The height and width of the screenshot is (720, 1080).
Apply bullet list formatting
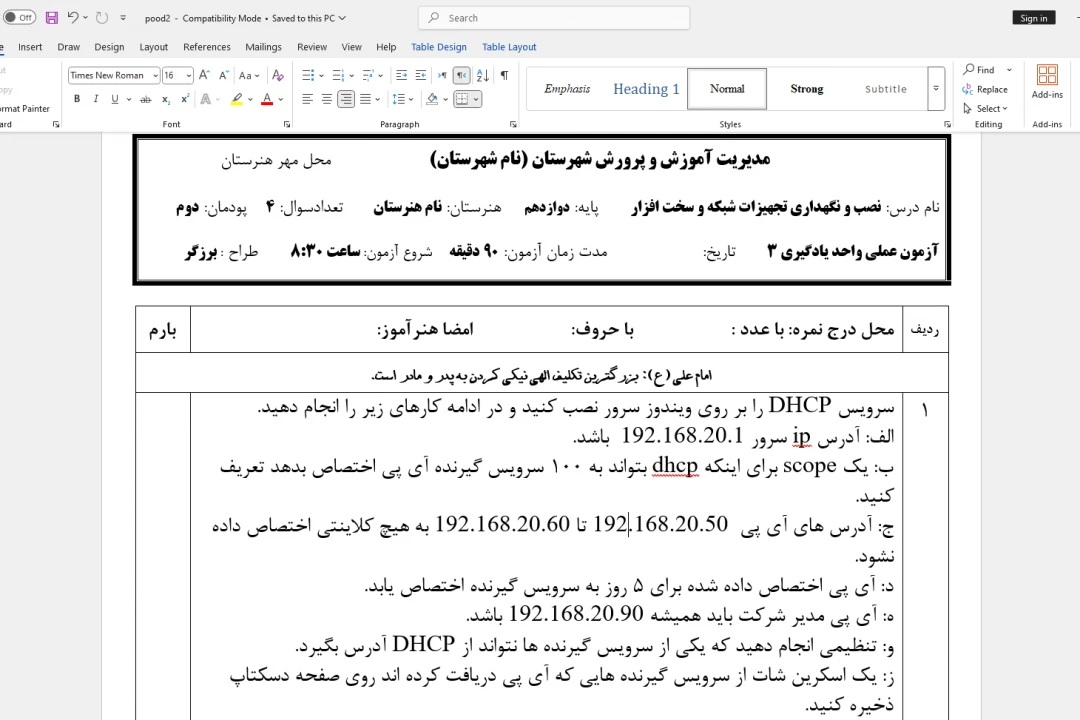[x=307, y=75]
